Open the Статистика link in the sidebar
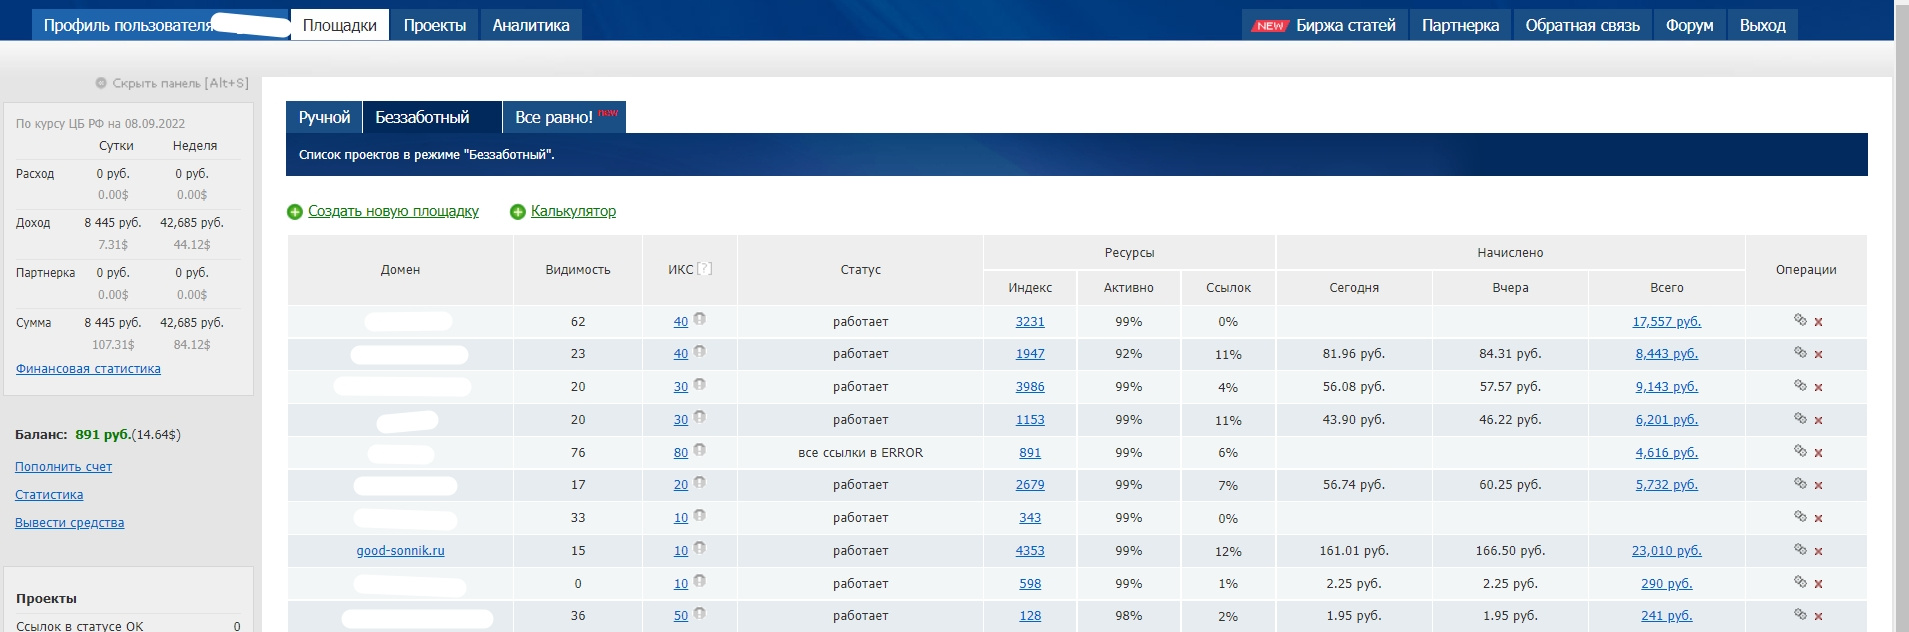The image size is (1909, 632). (x=49, y=494)
